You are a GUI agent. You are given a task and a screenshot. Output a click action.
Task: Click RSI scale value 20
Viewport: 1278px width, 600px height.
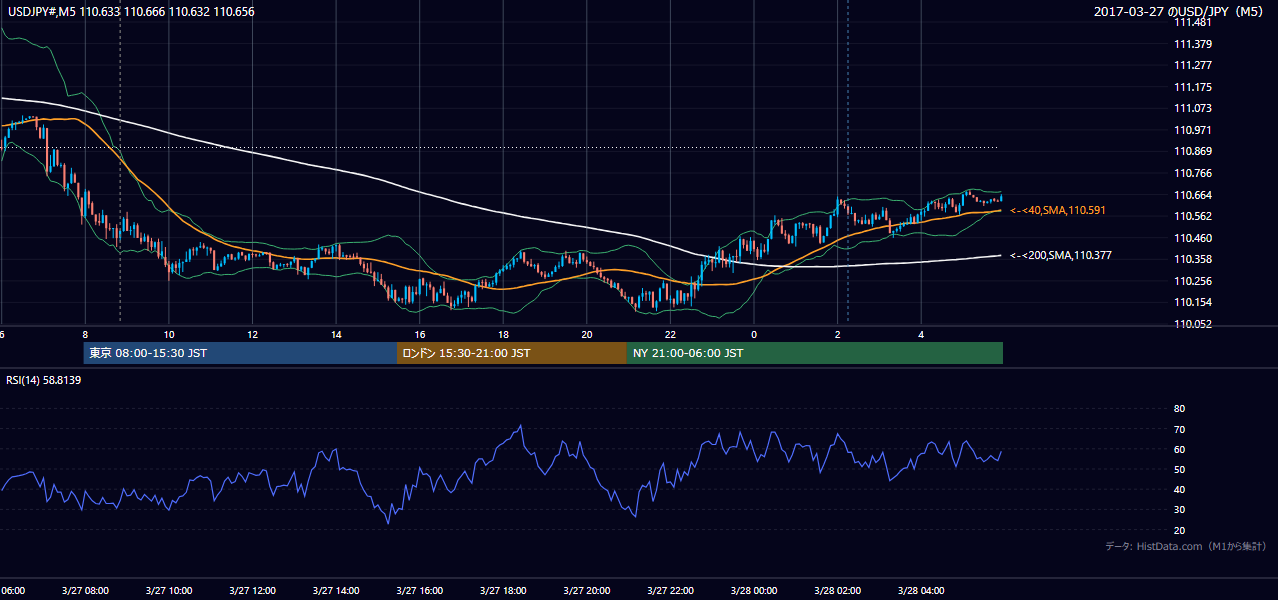tap(1179, 530)
